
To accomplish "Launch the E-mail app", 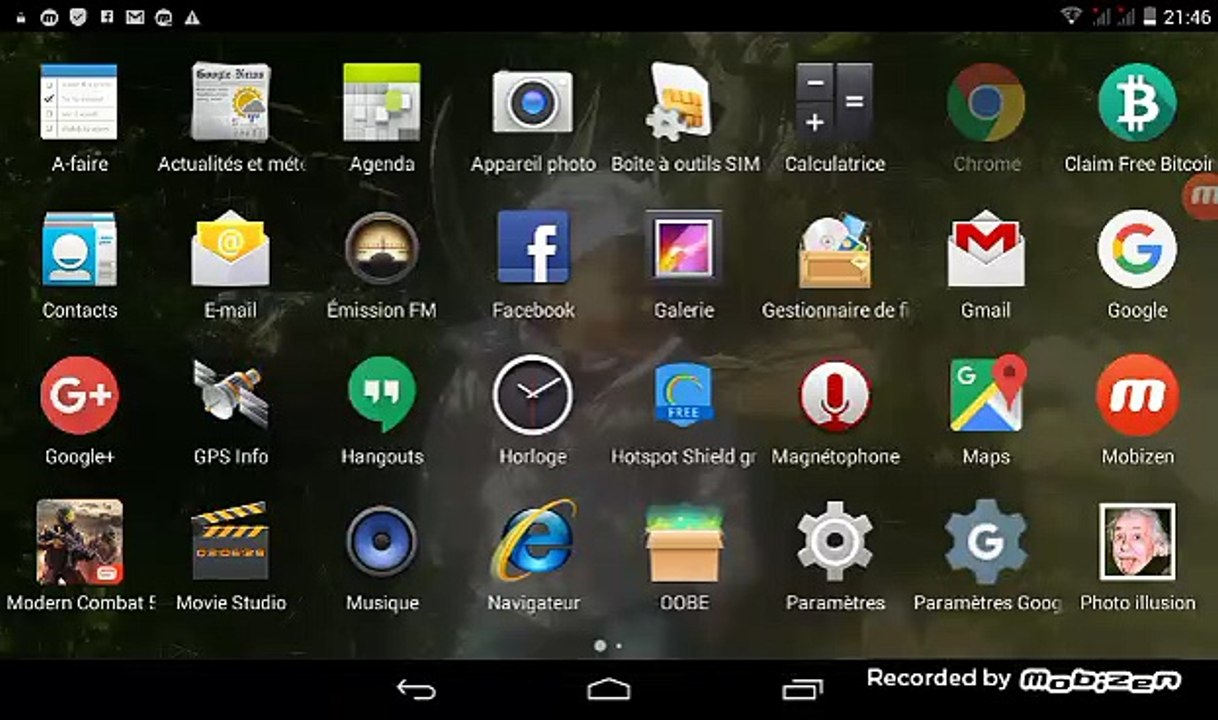I will [230, 248].
